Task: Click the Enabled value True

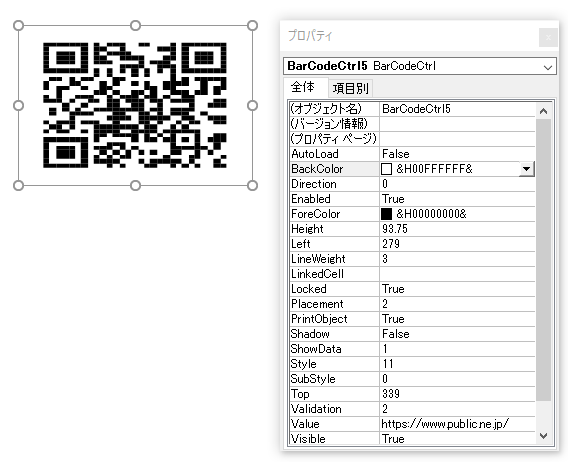Action: pyautogui.click(x=457, y=199)
